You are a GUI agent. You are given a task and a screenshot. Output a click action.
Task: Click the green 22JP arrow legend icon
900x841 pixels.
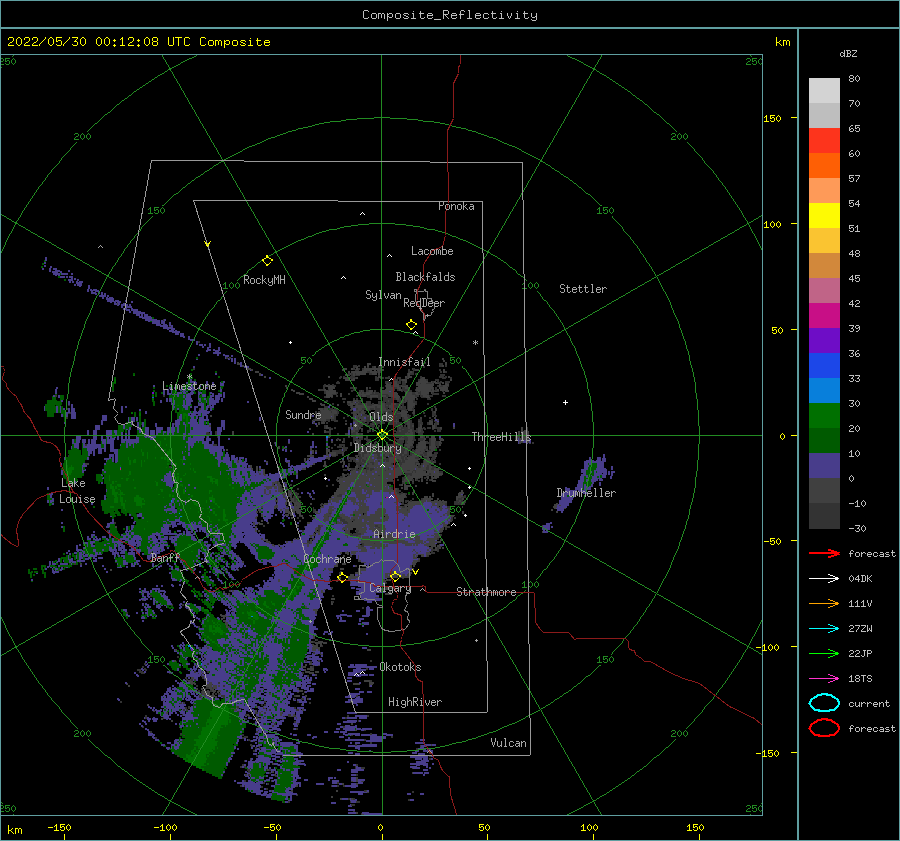[824, 653]
